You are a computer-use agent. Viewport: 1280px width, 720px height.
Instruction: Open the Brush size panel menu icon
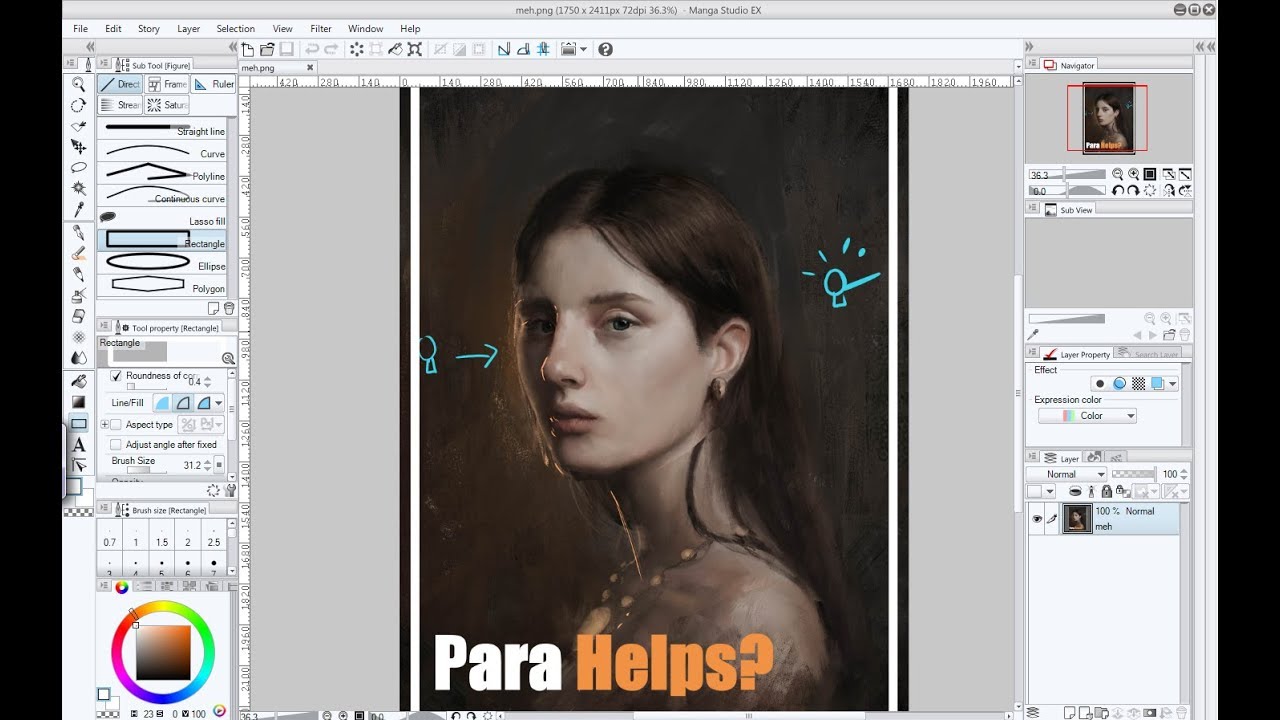(x=104, y=510)
